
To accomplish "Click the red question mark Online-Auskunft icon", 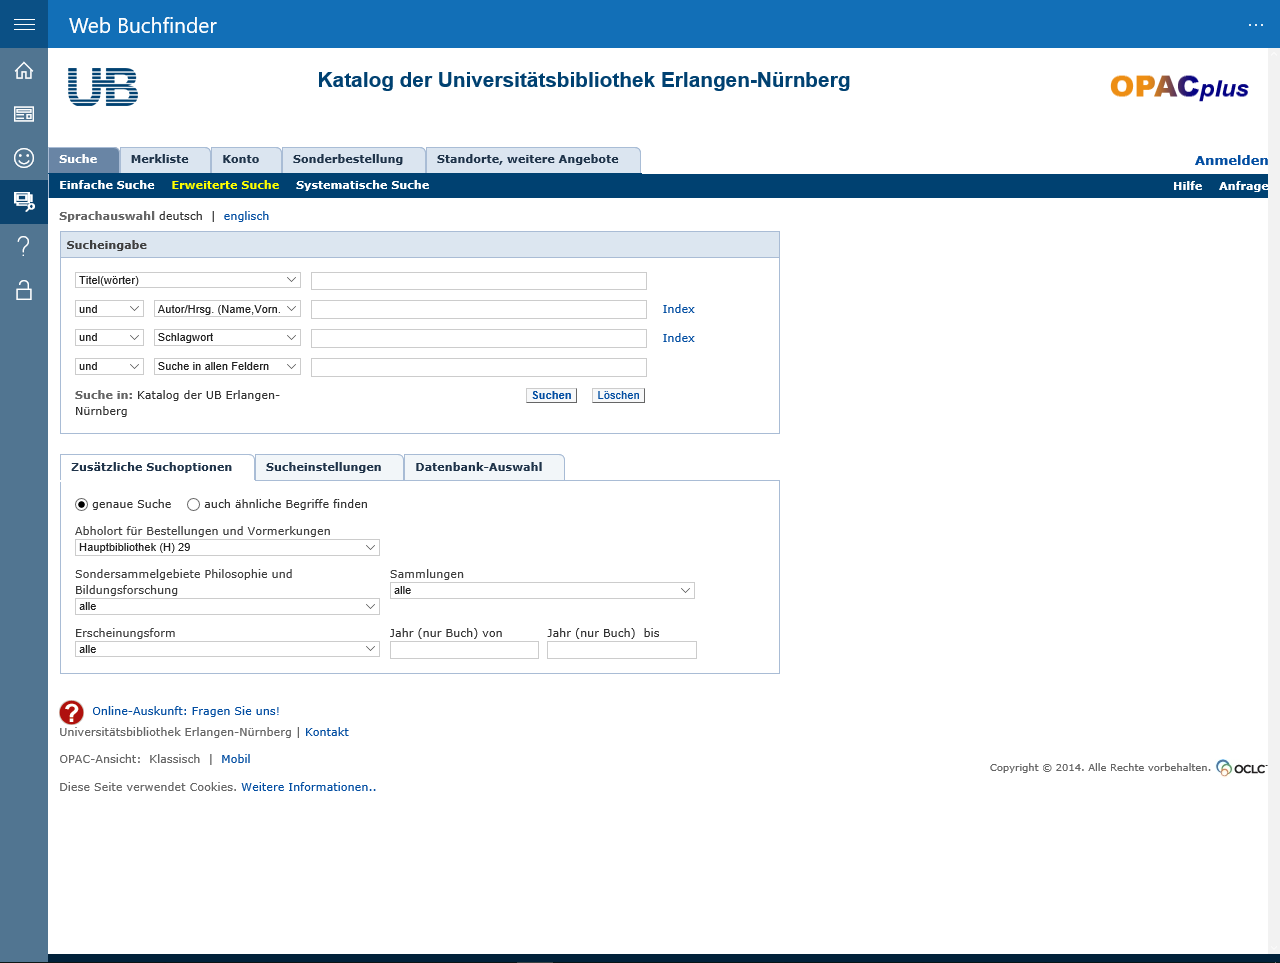I will [71, 712].
